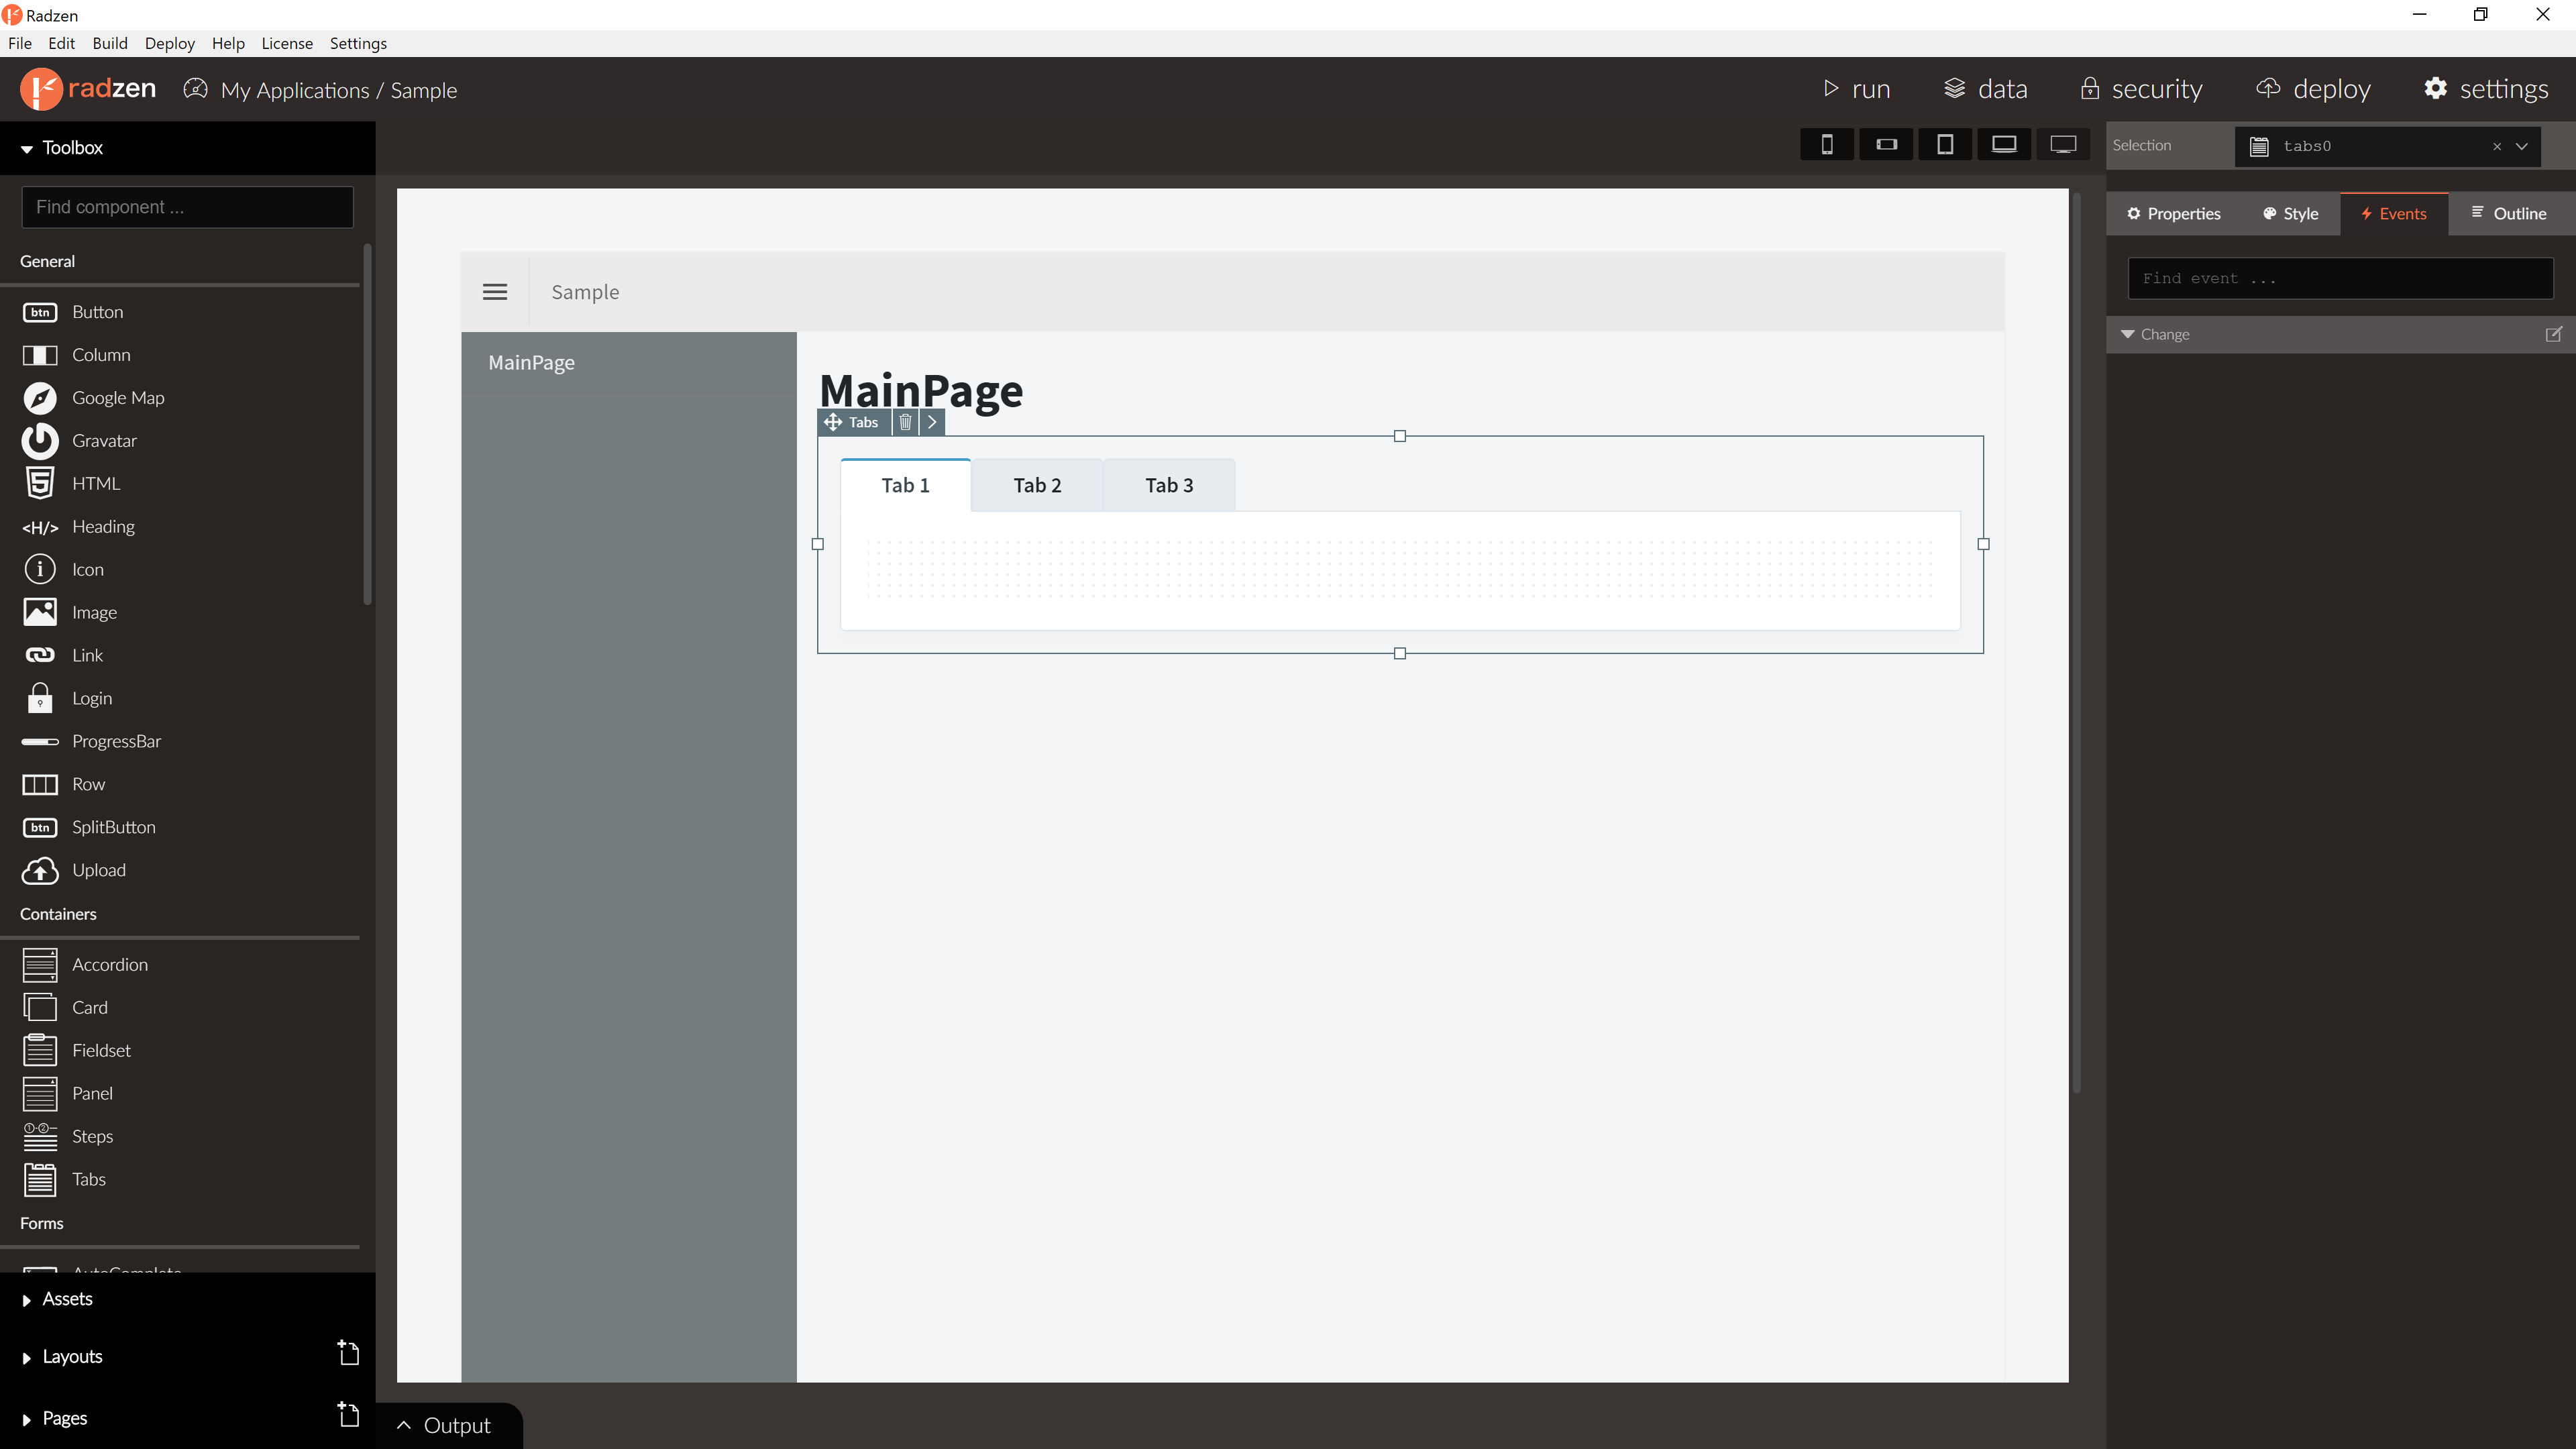Open the File menu

coord(20,43)
